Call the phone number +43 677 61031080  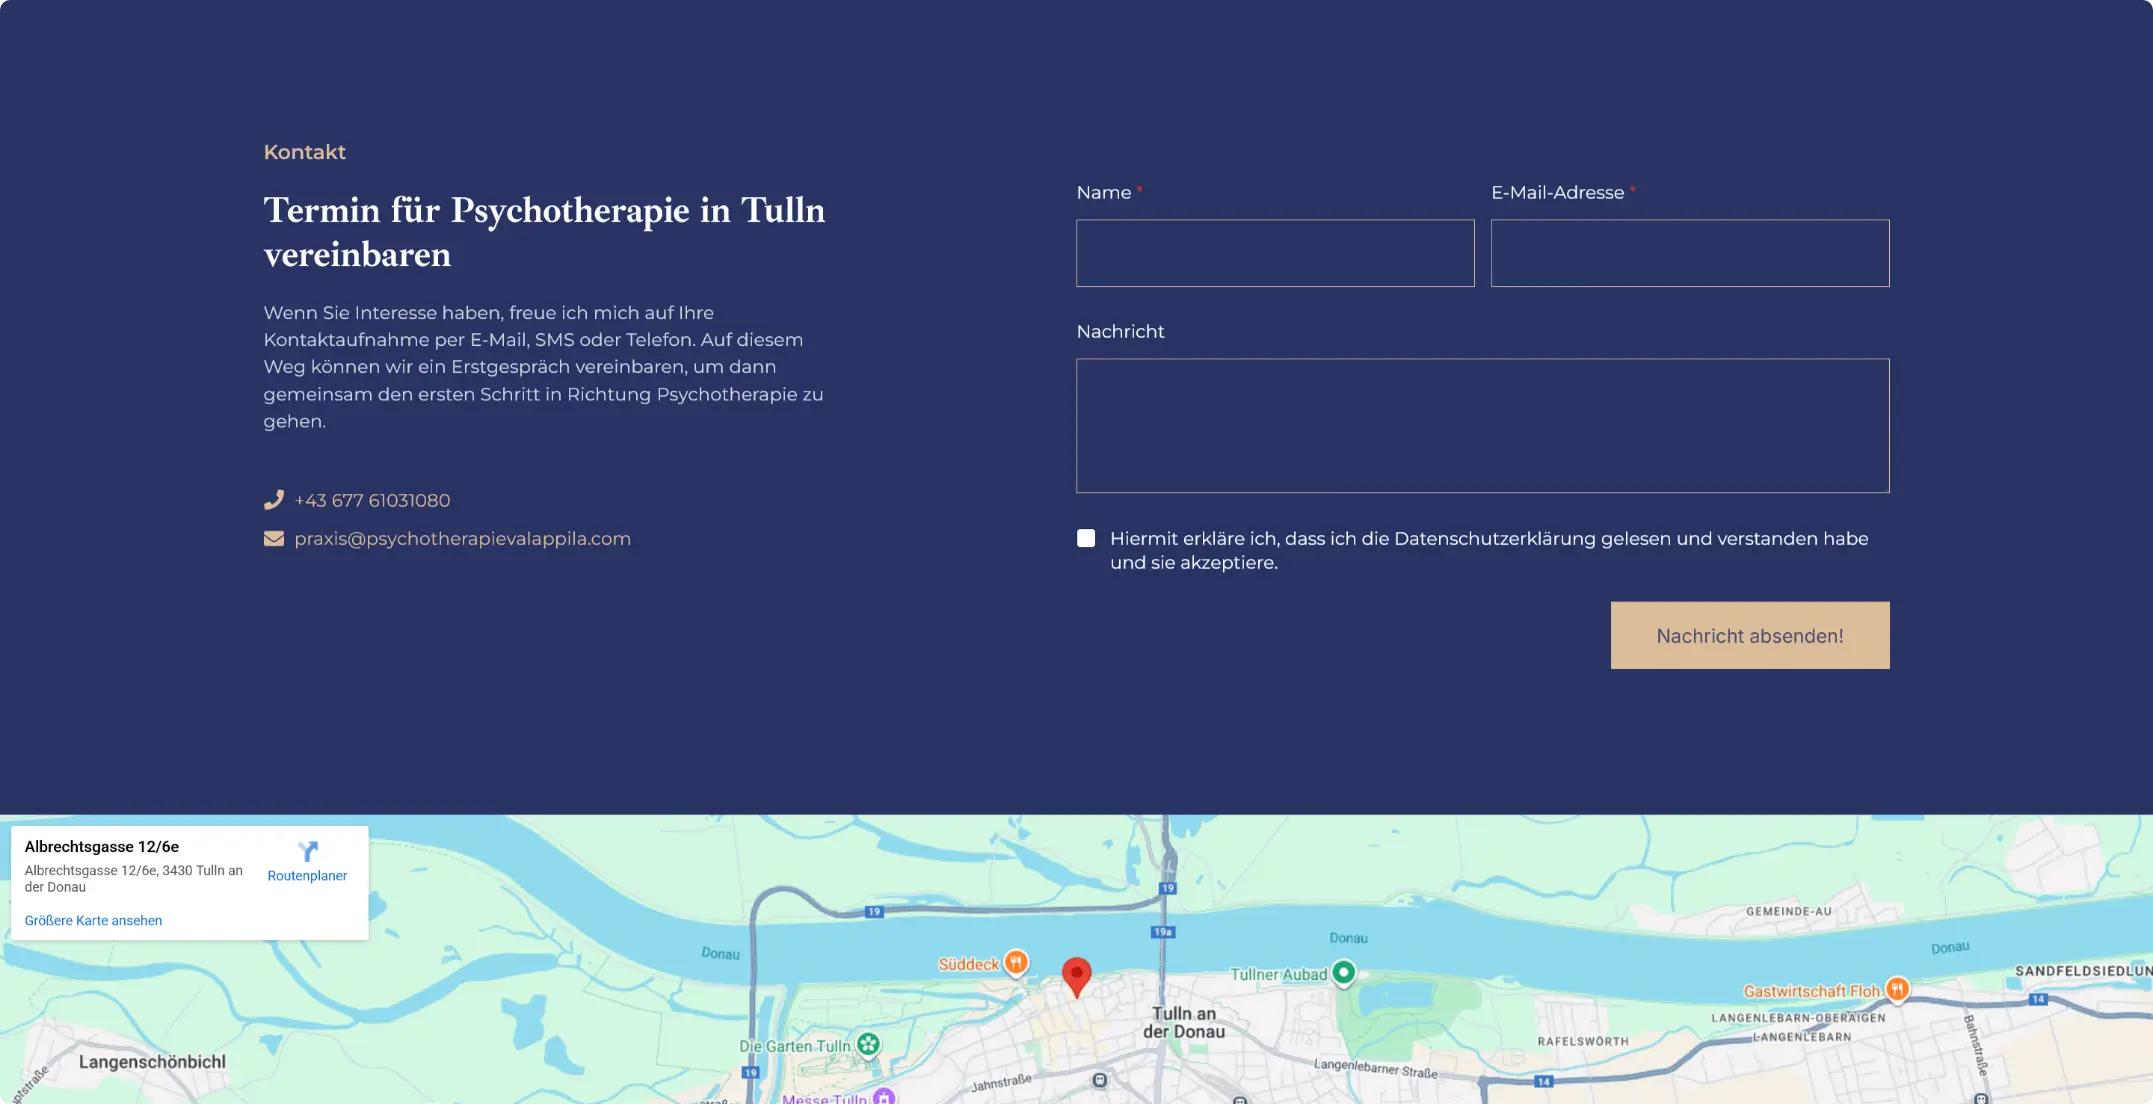point(372,500)
